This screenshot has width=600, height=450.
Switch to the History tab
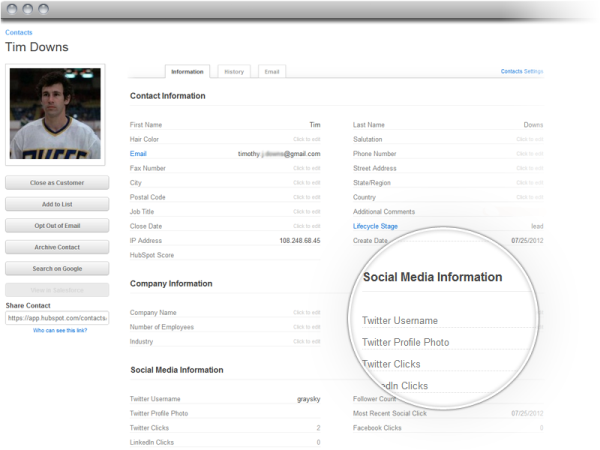234,72
